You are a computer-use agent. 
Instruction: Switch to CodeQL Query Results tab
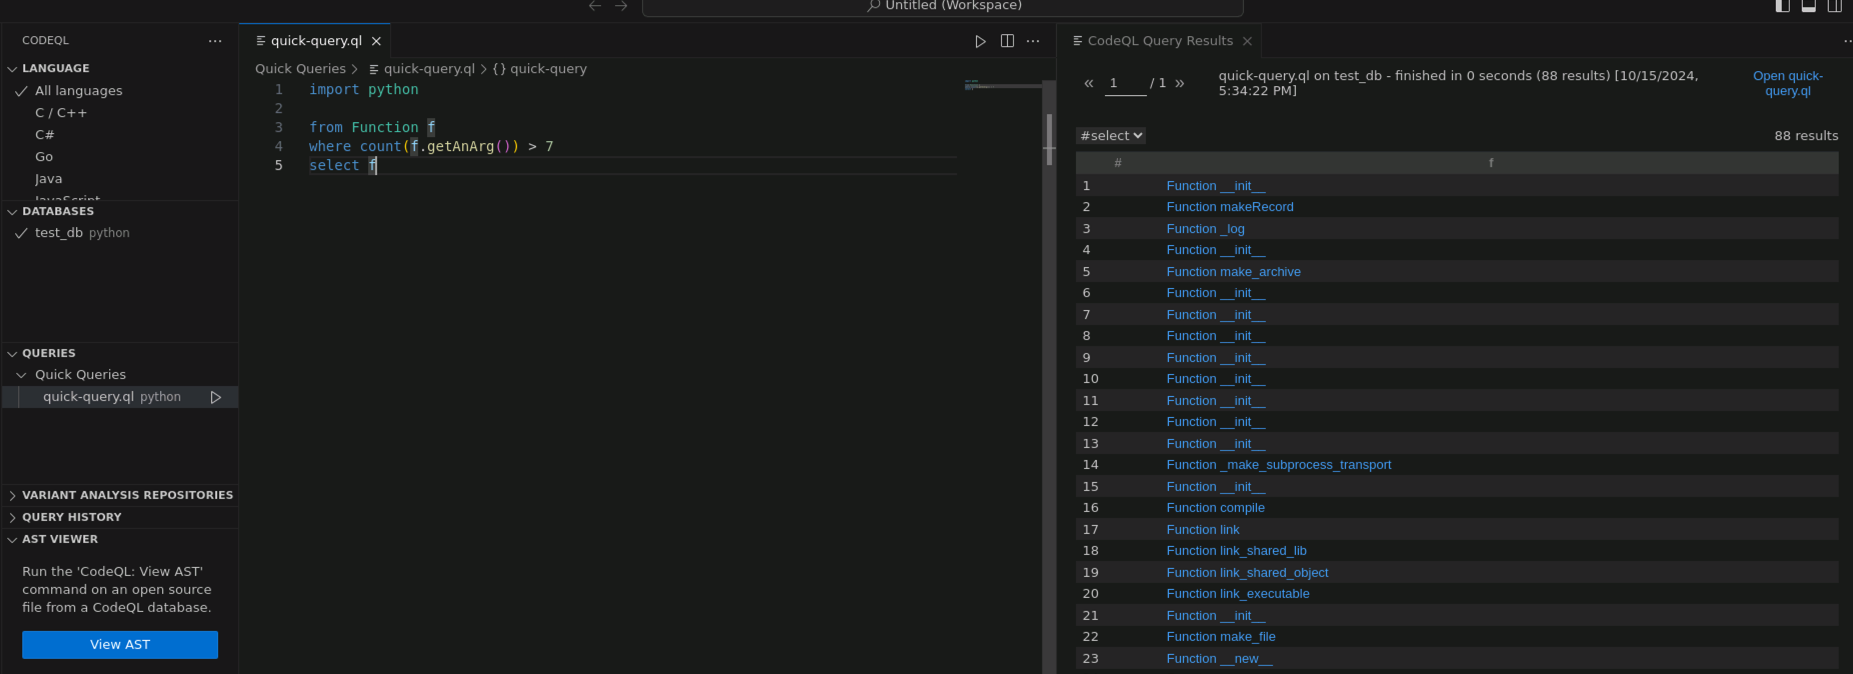tap(1160, 41)
